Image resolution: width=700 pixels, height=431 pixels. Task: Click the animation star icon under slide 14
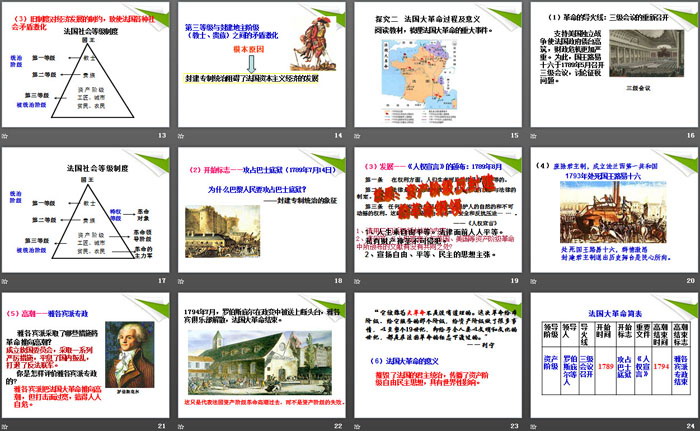[x=181, y=136]
